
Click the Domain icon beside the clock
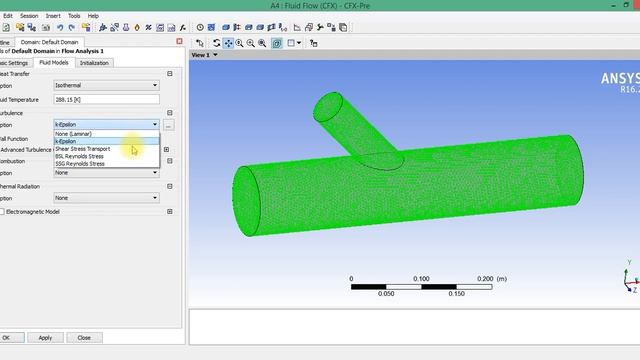point(211,27)
